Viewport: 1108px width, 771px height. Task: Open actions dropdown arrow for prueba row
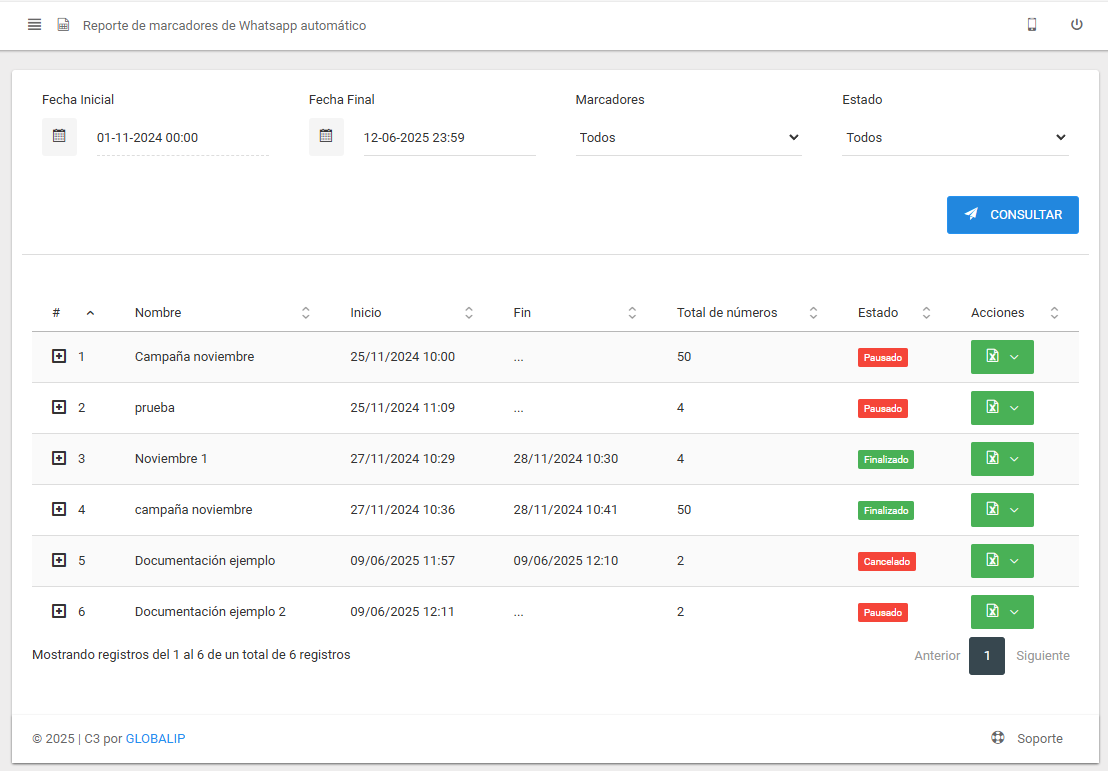tap(1015, 408)
